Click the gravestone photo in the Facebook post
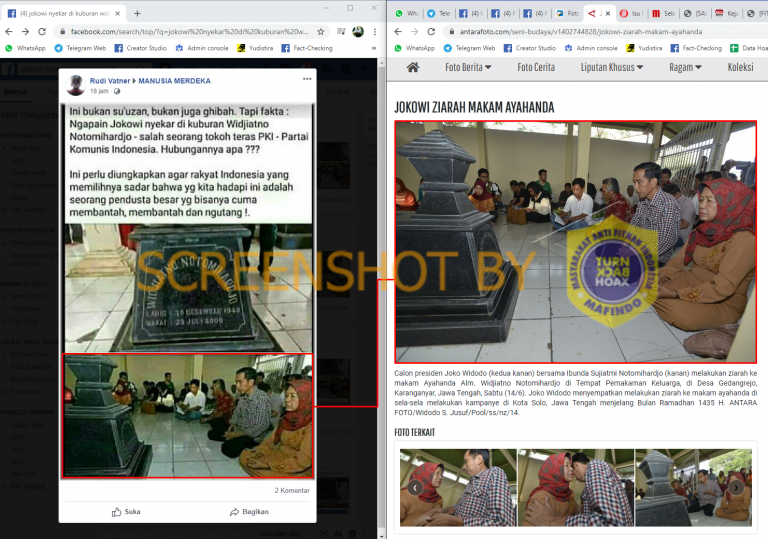The image size is (768, 539). coord(188,288)
